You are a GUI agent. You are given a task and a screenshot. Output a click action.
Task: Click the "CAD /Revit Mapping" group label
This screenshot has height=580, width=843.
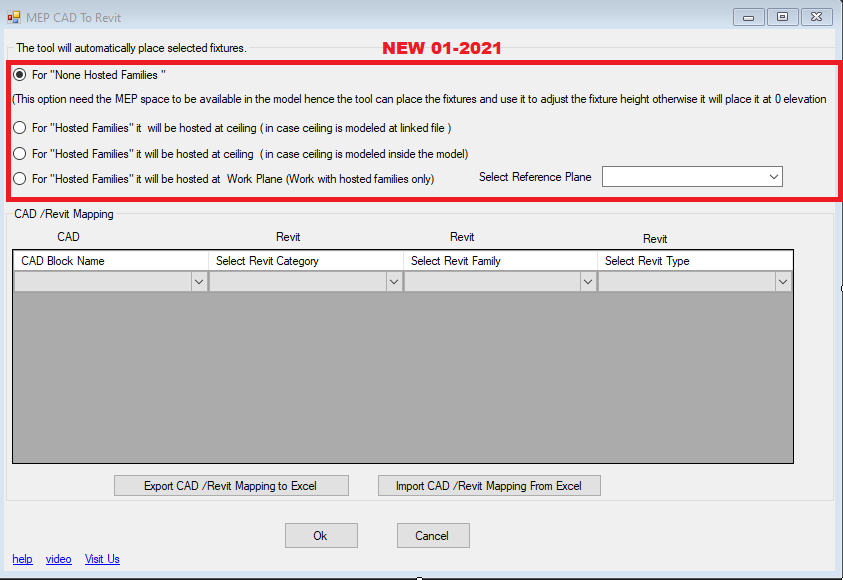pyautogui.click(x=63, y=214)
